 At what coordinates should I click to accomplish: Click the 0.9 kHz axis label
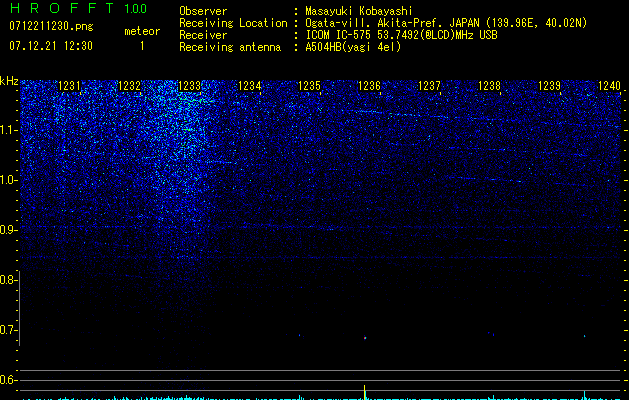[8, 230]
